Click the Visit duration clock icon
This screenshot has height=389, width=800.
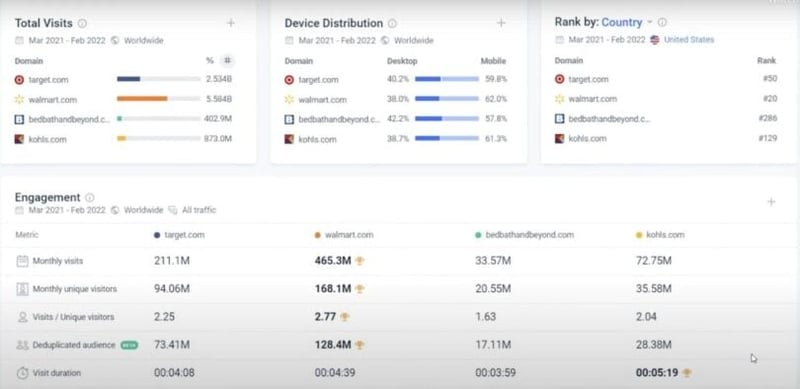pyautogui.click(x=22, y=373)
